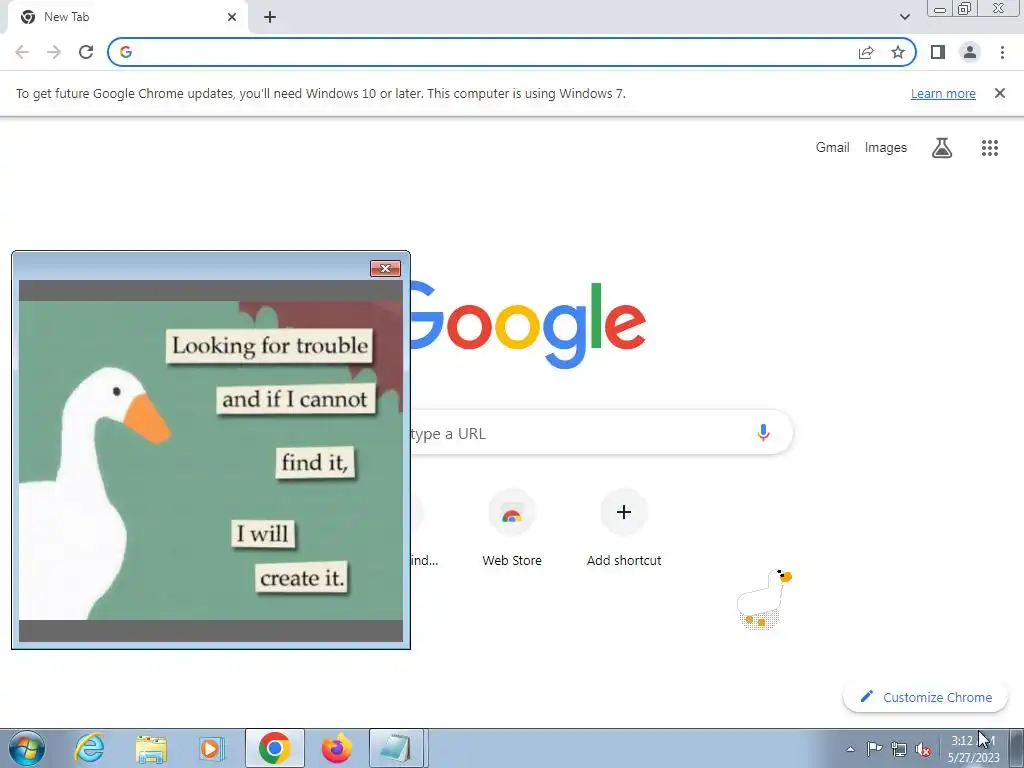Open the Gmail link
Viewport: 1024px width, 768px height.
[x=832, y=148]
